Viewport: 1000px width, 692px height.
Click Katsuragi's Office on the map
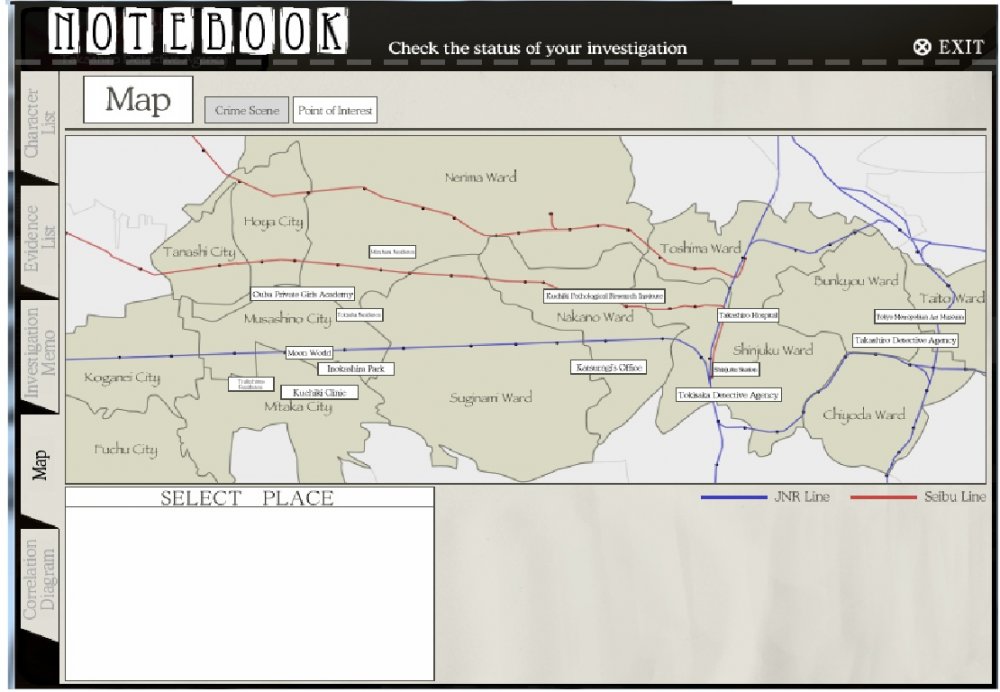coord(608,367)
